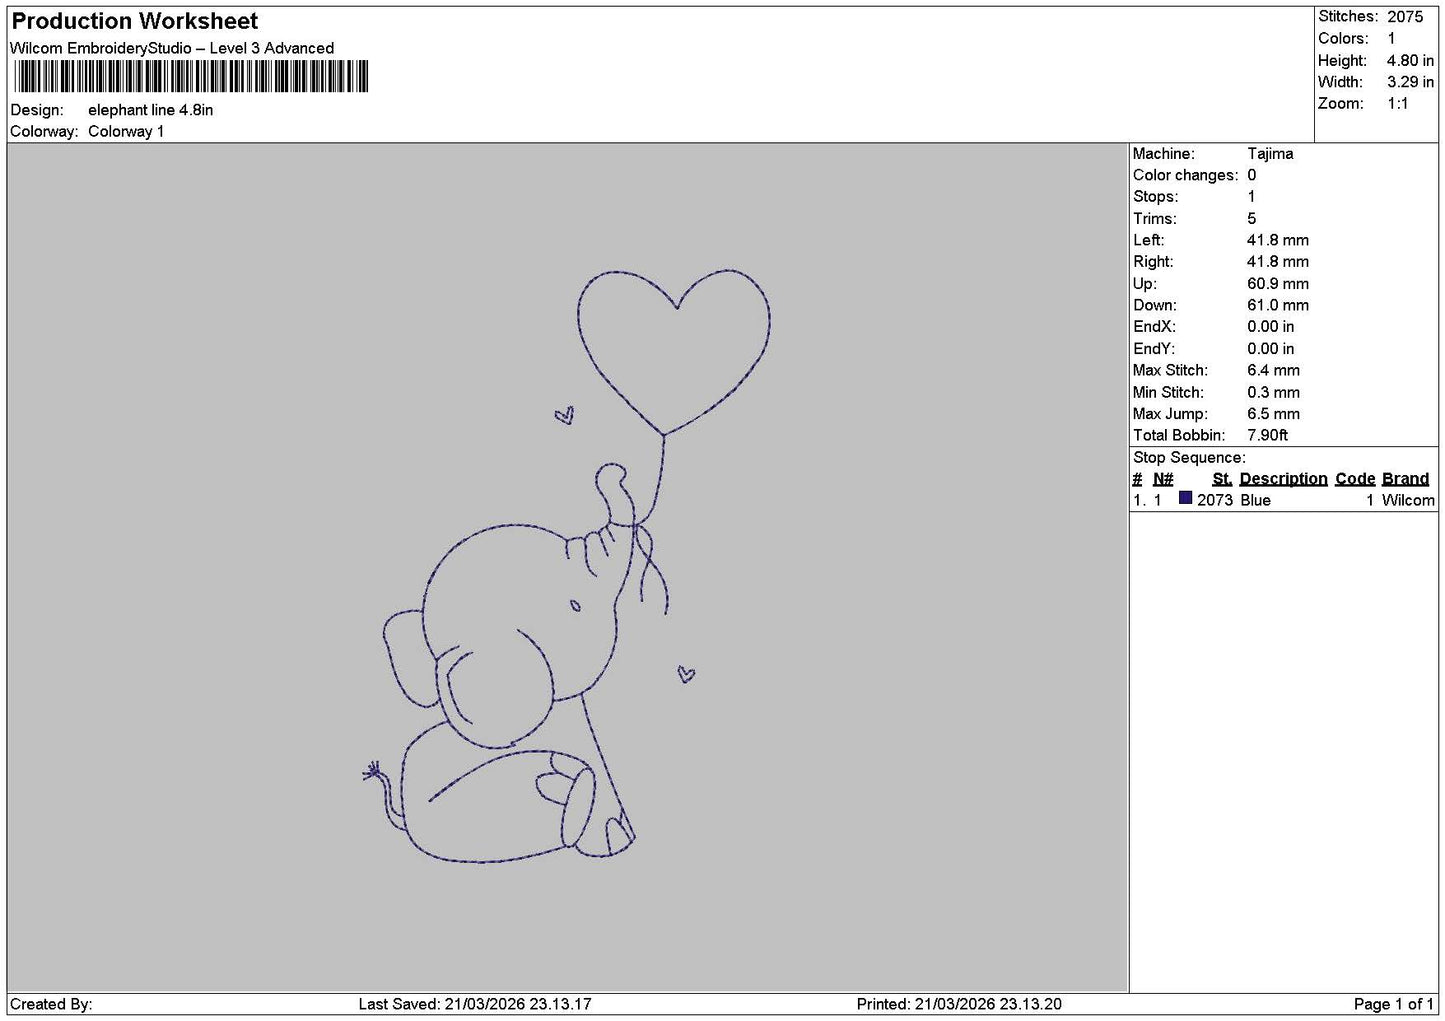
Task: Select the EndX value 0.00 in
Action: click(1270, 327)
